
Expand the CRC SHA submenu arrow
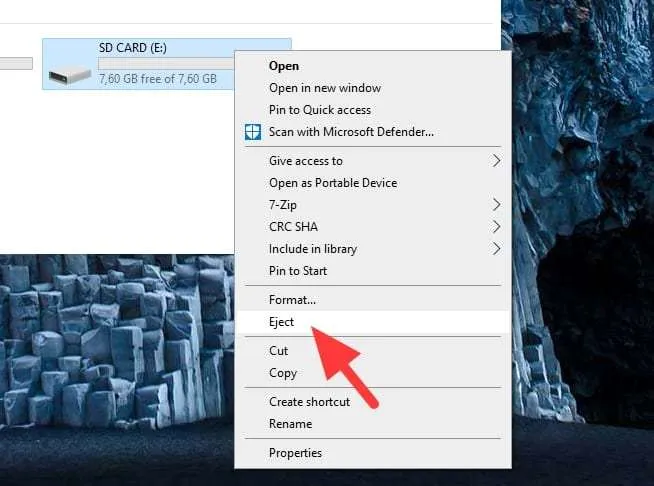496,227
